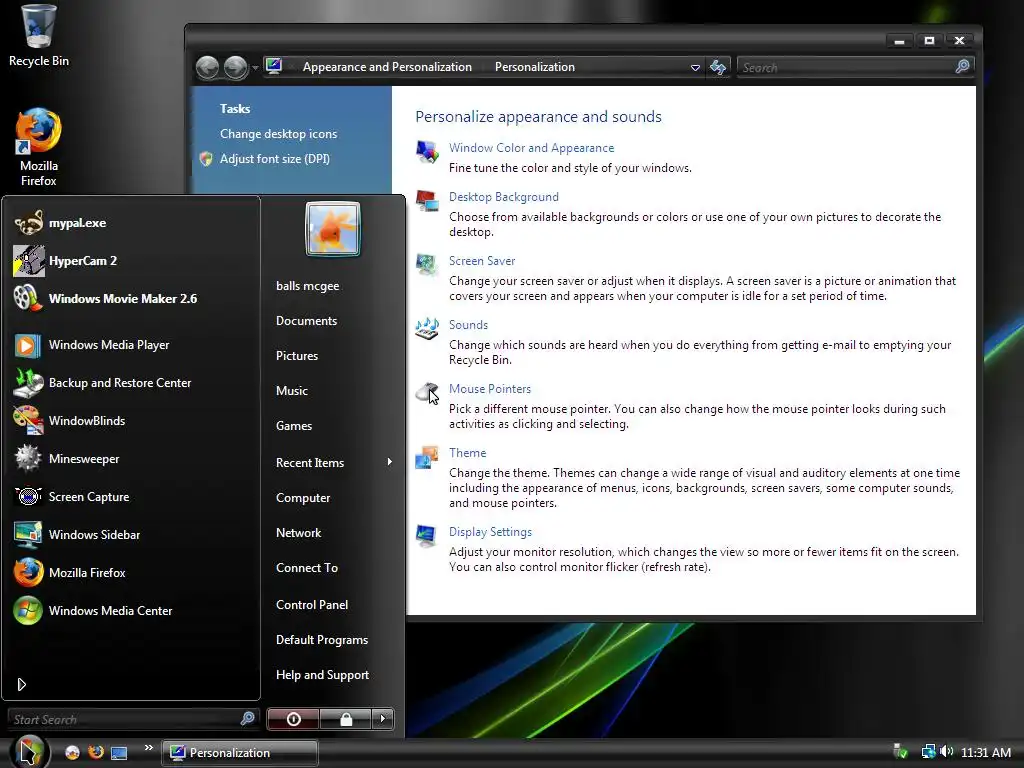Click the Start orb button

(x=29, y=751)
